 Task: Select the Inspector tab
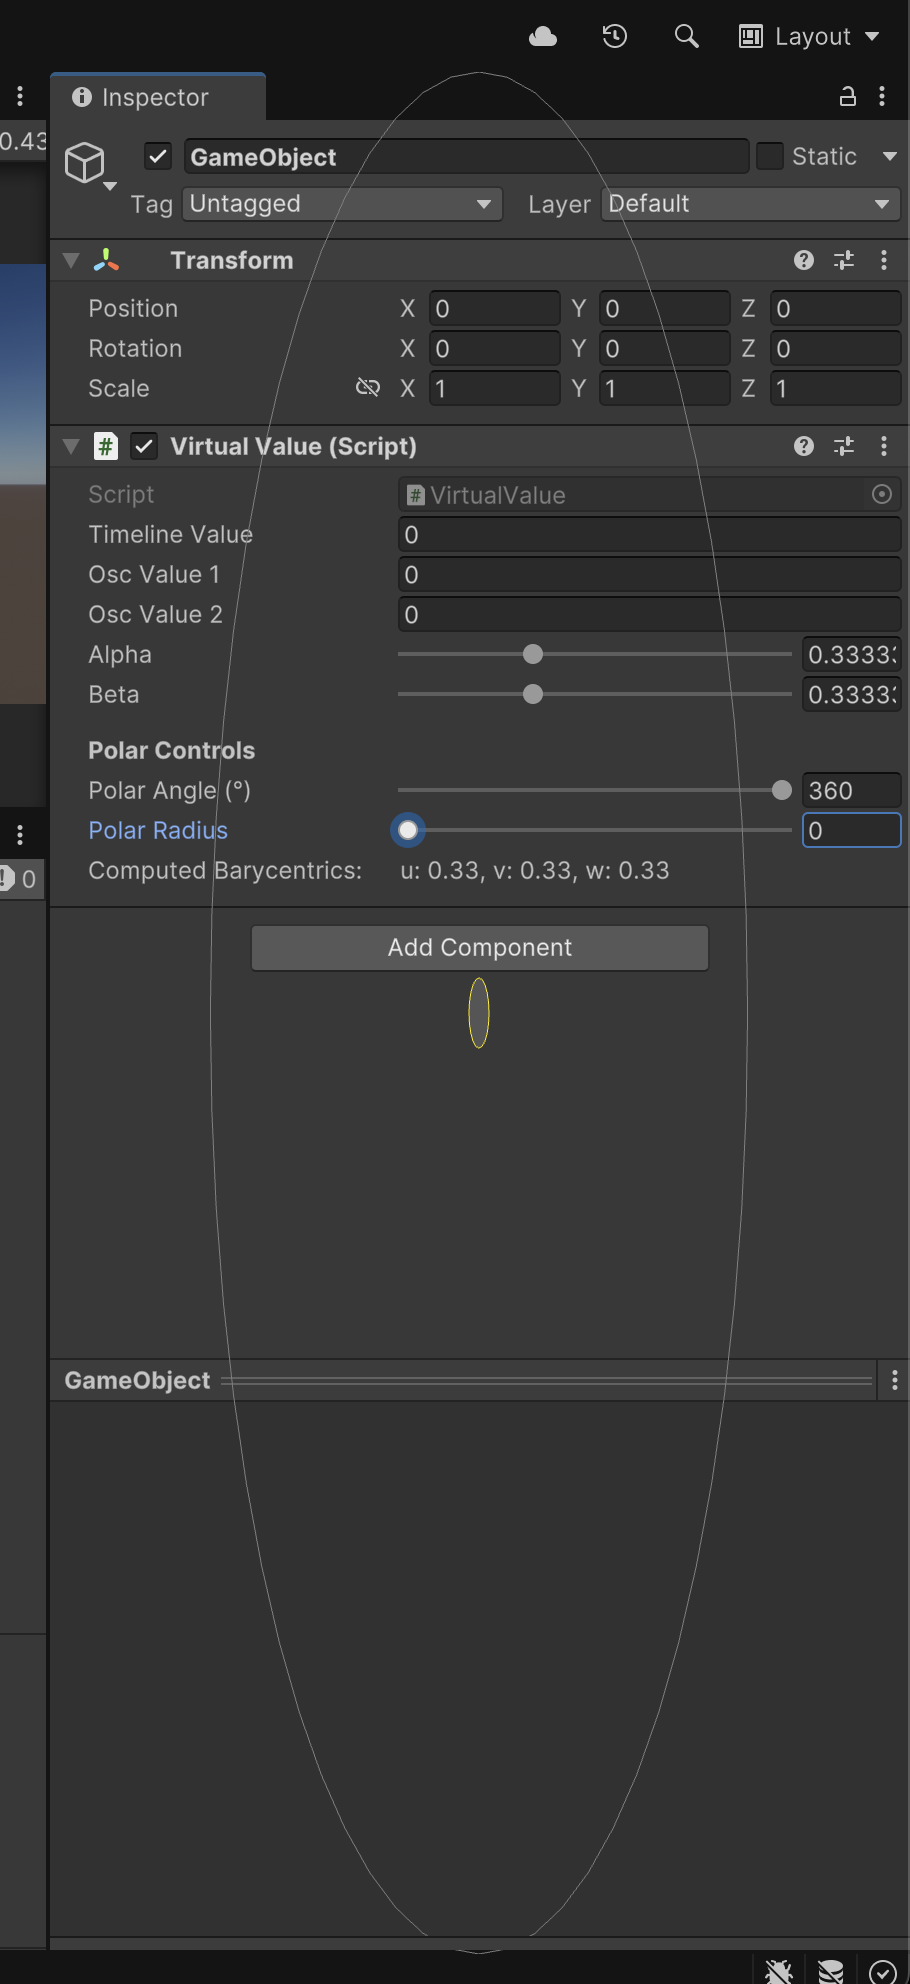coord(155,97)
